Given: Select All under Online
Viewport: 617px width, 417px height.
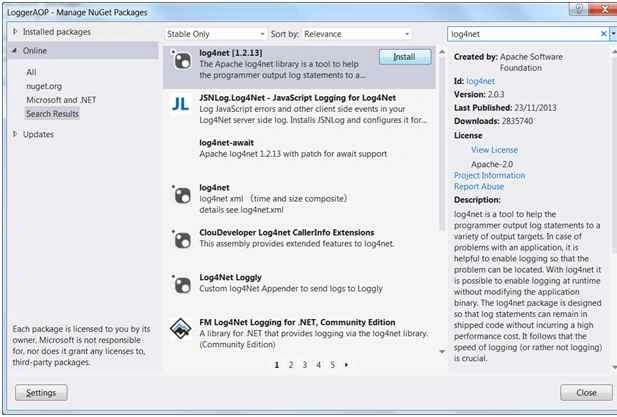Looking at the screenshot, I should coord(31,72).
